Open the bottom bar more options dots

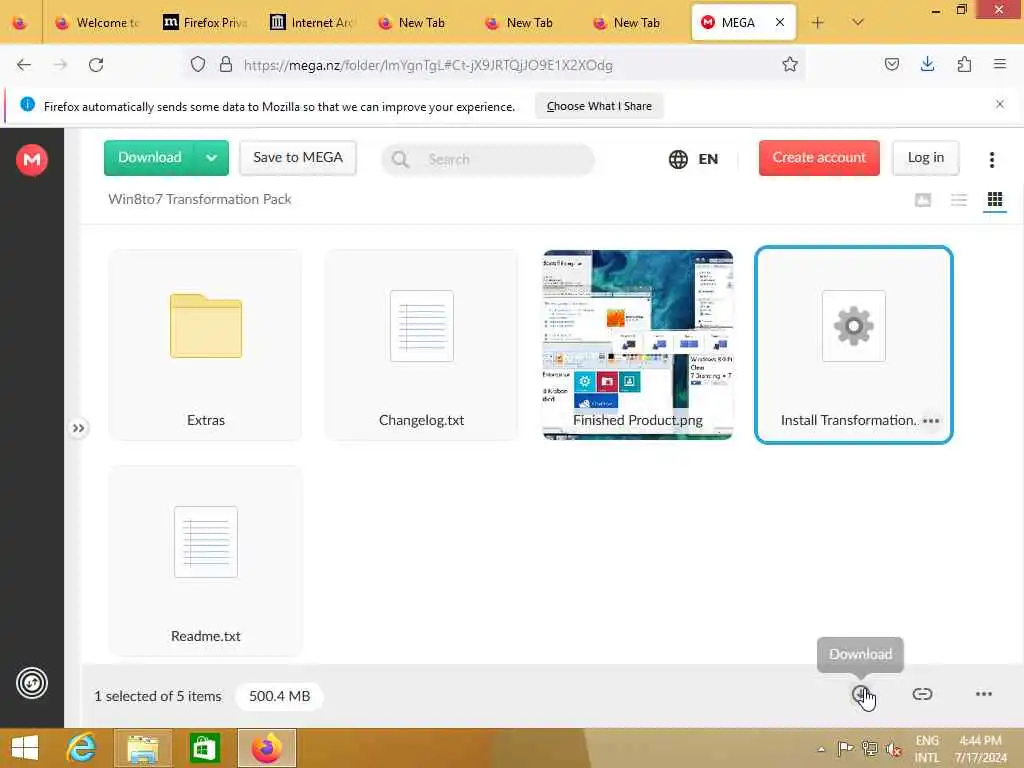[x=984, y=694]
